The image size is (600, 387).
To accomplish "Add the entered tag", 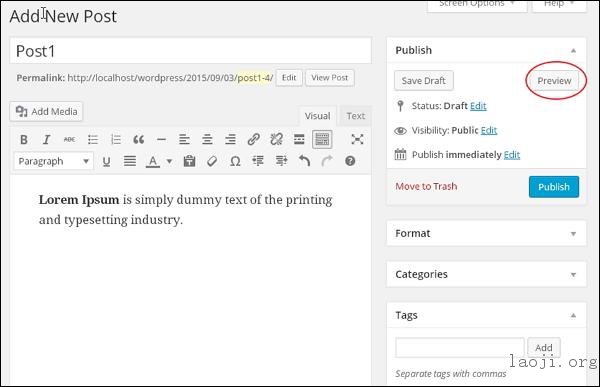I will coord(544,348).
